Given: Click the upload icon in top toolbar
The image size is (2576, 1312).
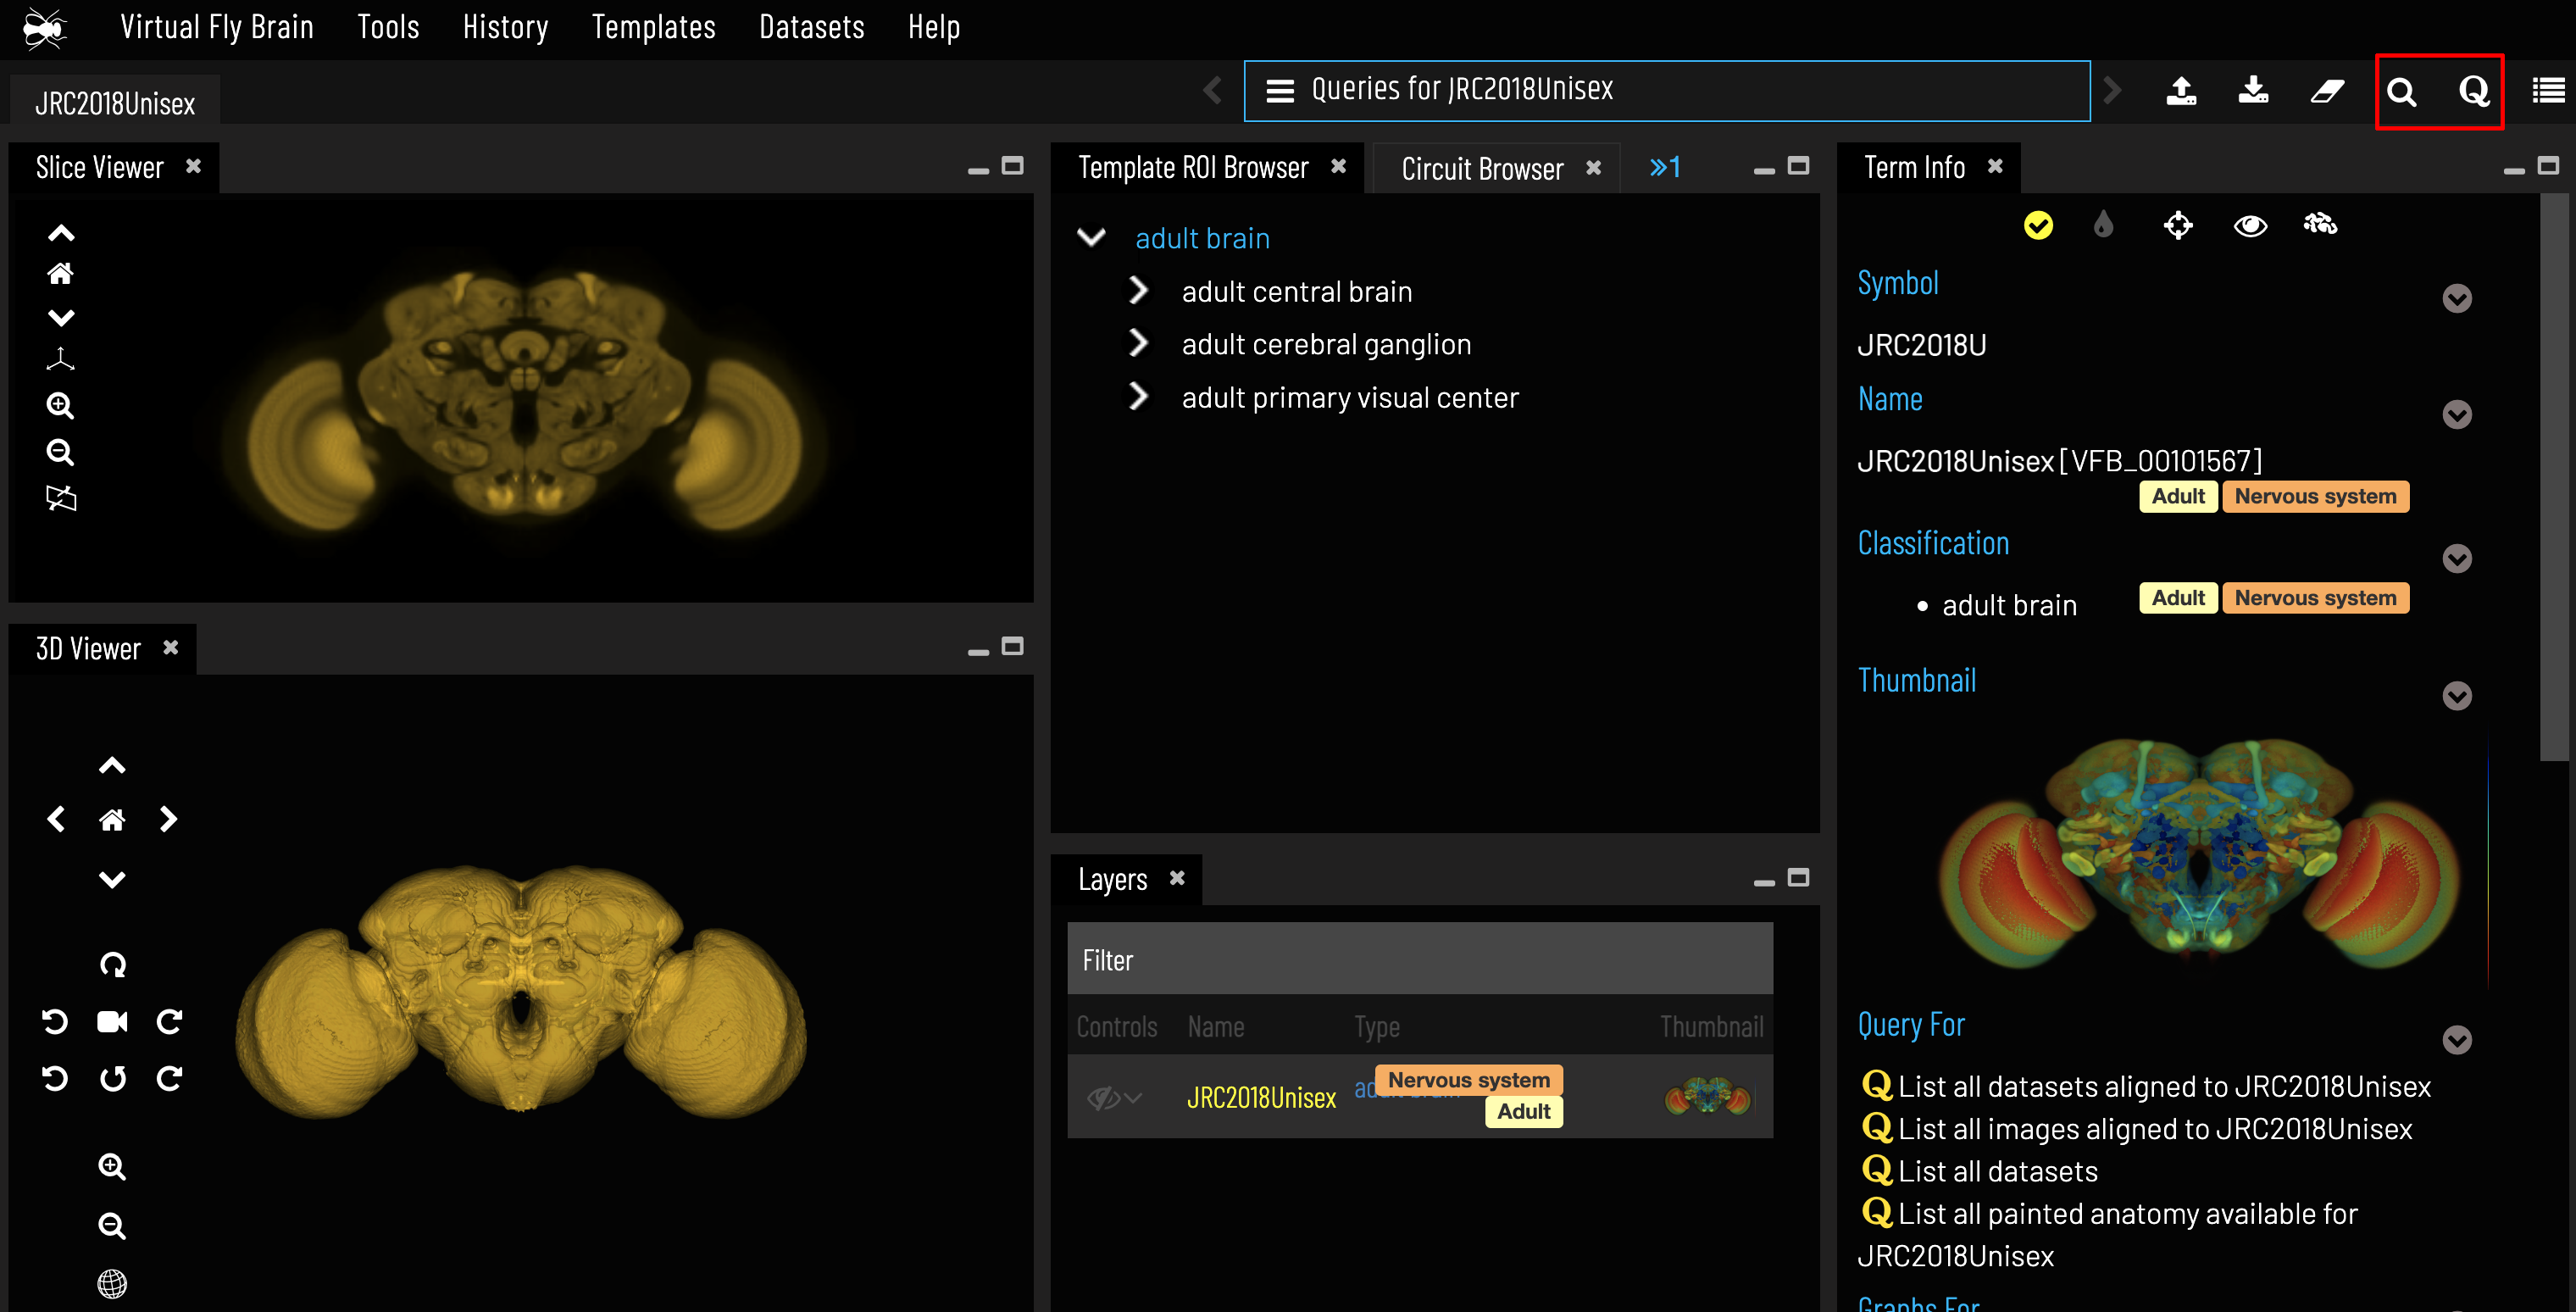Looking at the screenshot, I should click(x=2181, y=92).
